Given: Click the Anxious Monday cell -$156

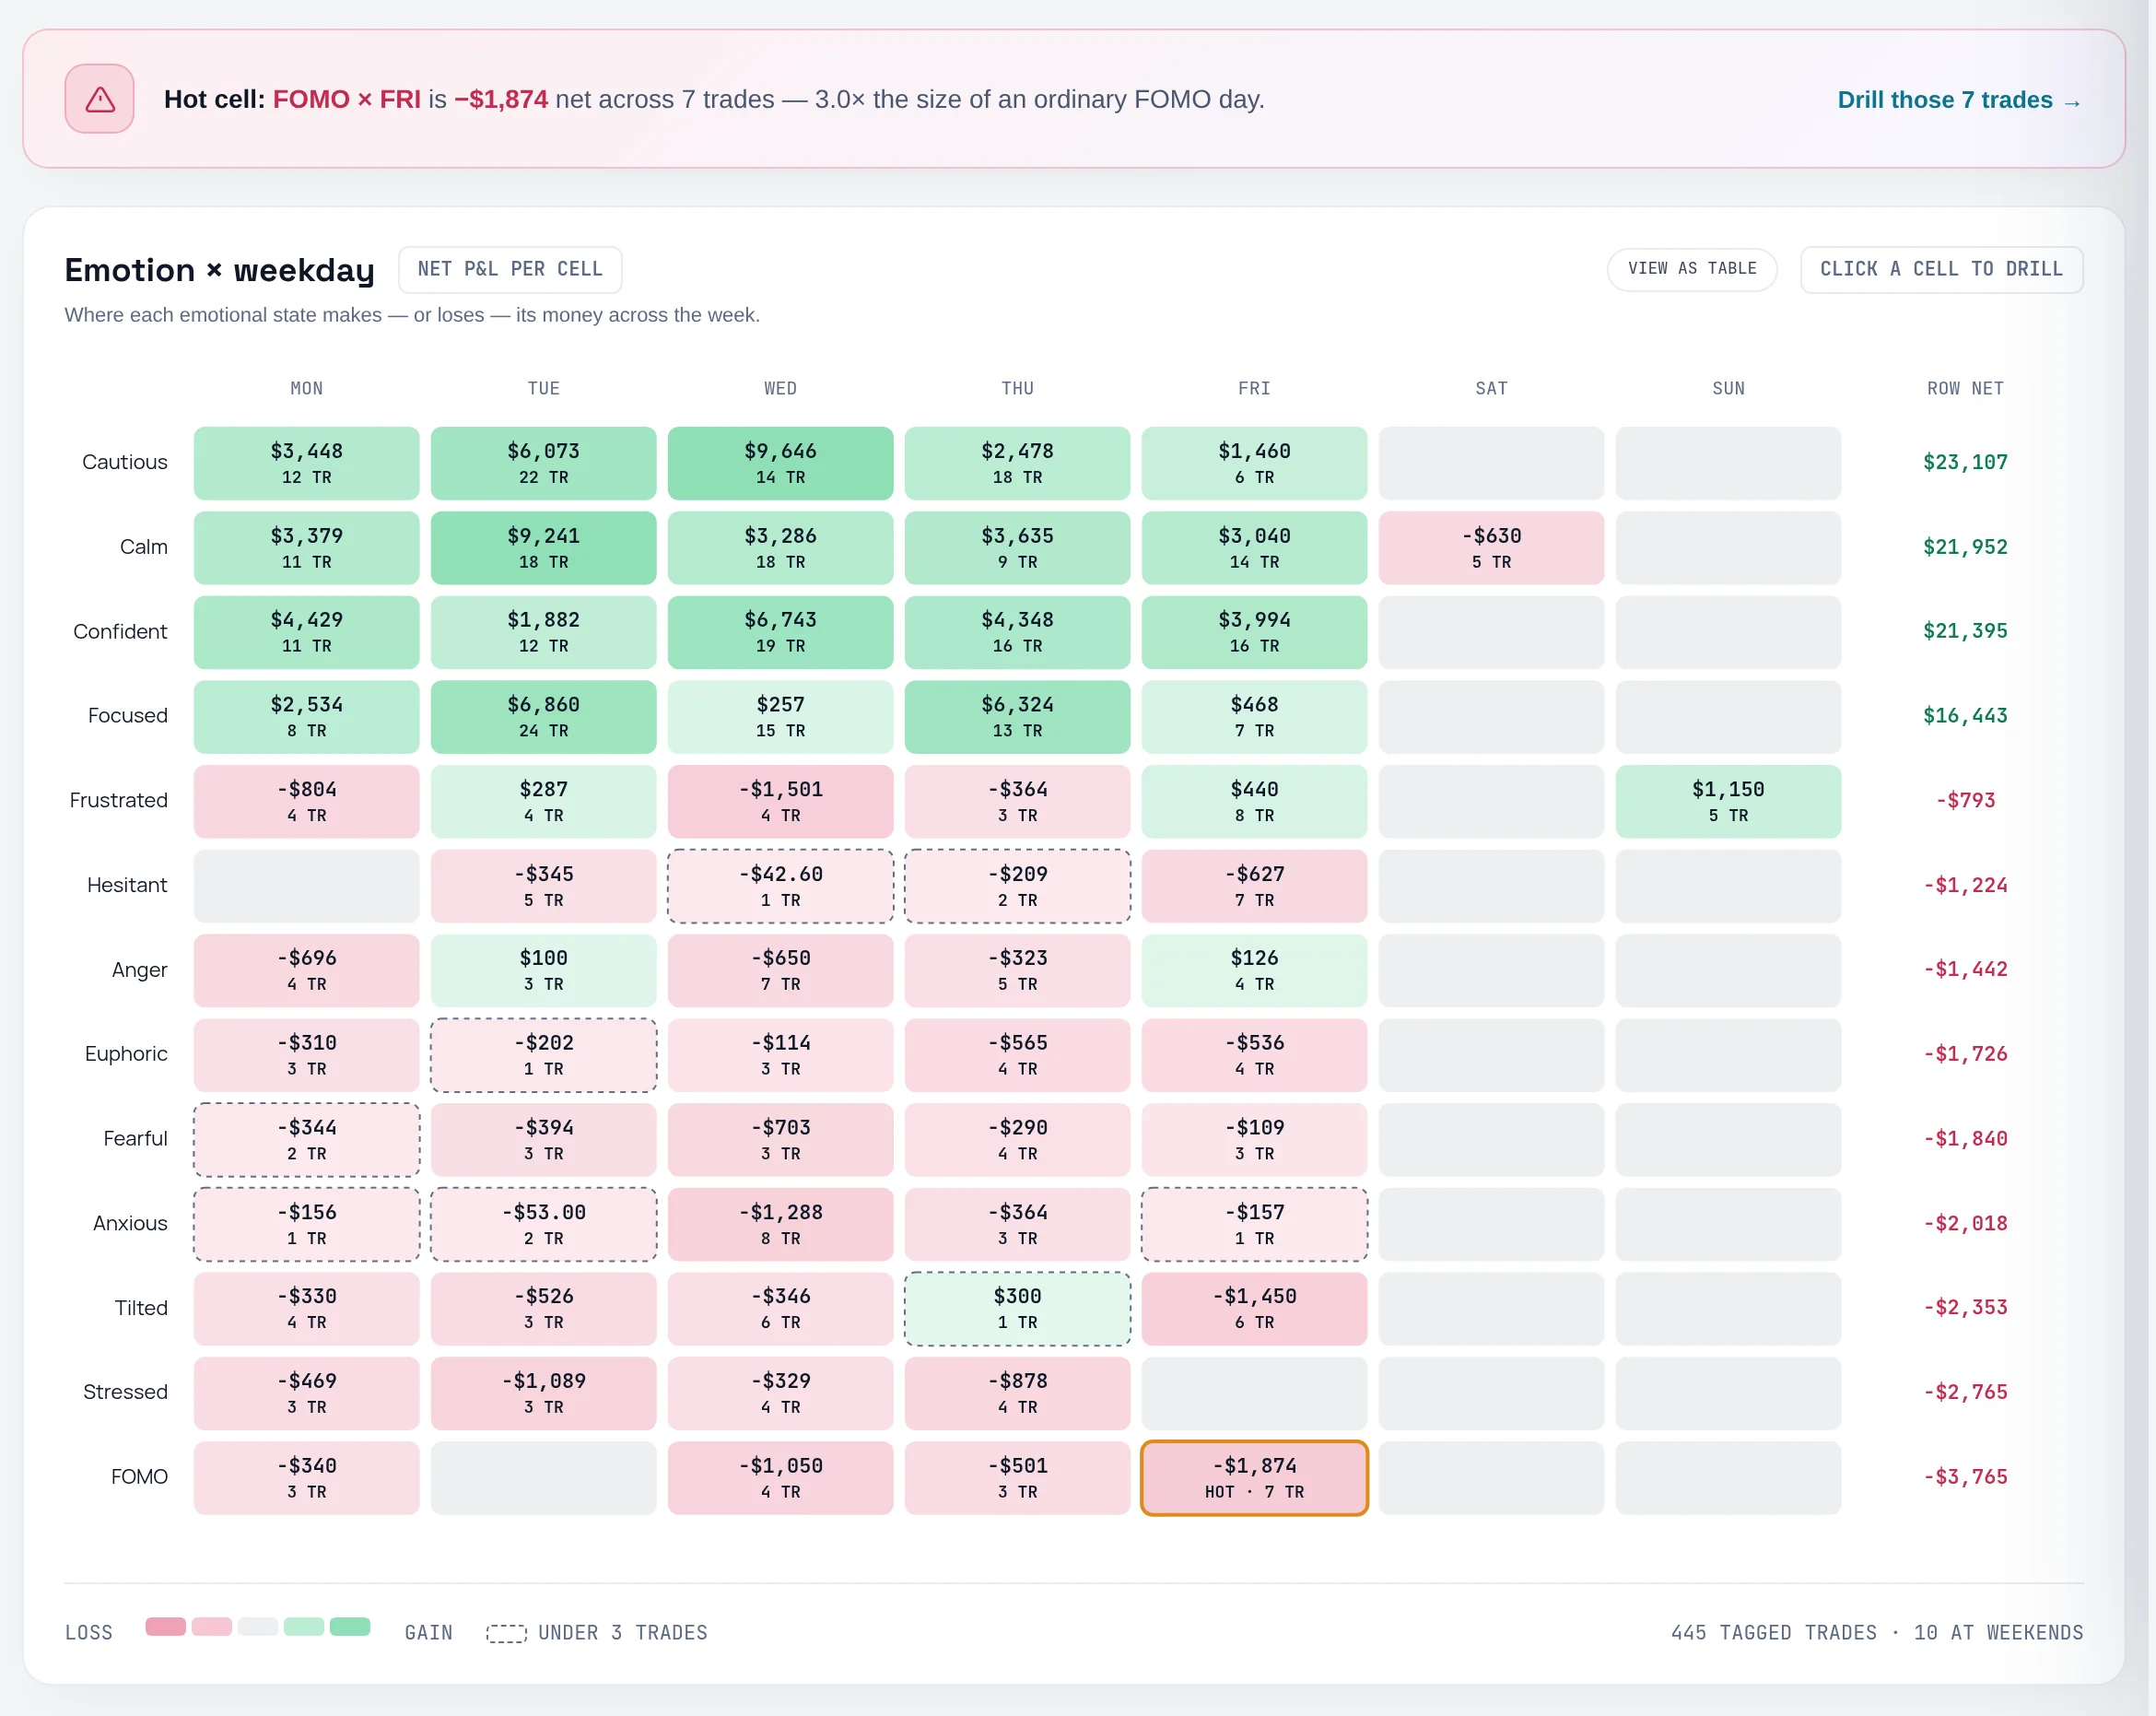Looking at the screenshot, I should pos(306,1224).
